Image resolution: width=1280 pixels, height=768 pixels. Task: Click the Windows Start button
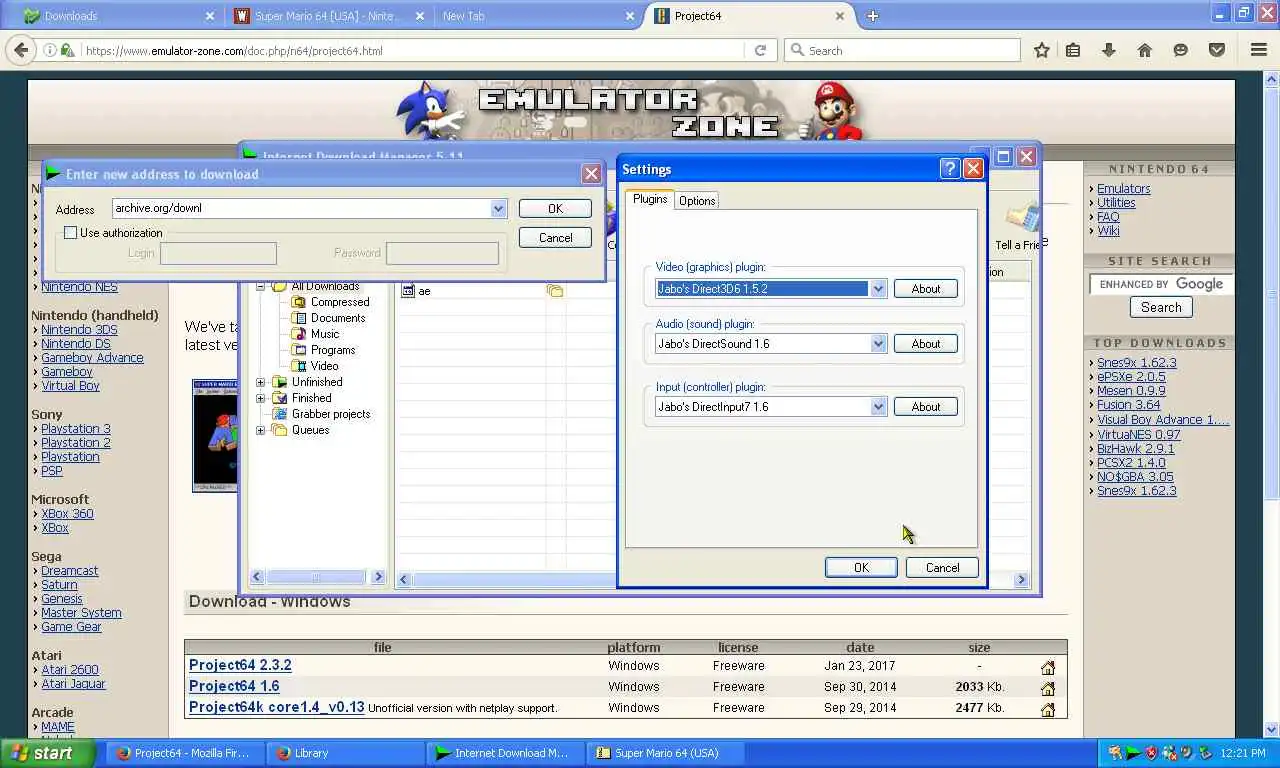47,753
